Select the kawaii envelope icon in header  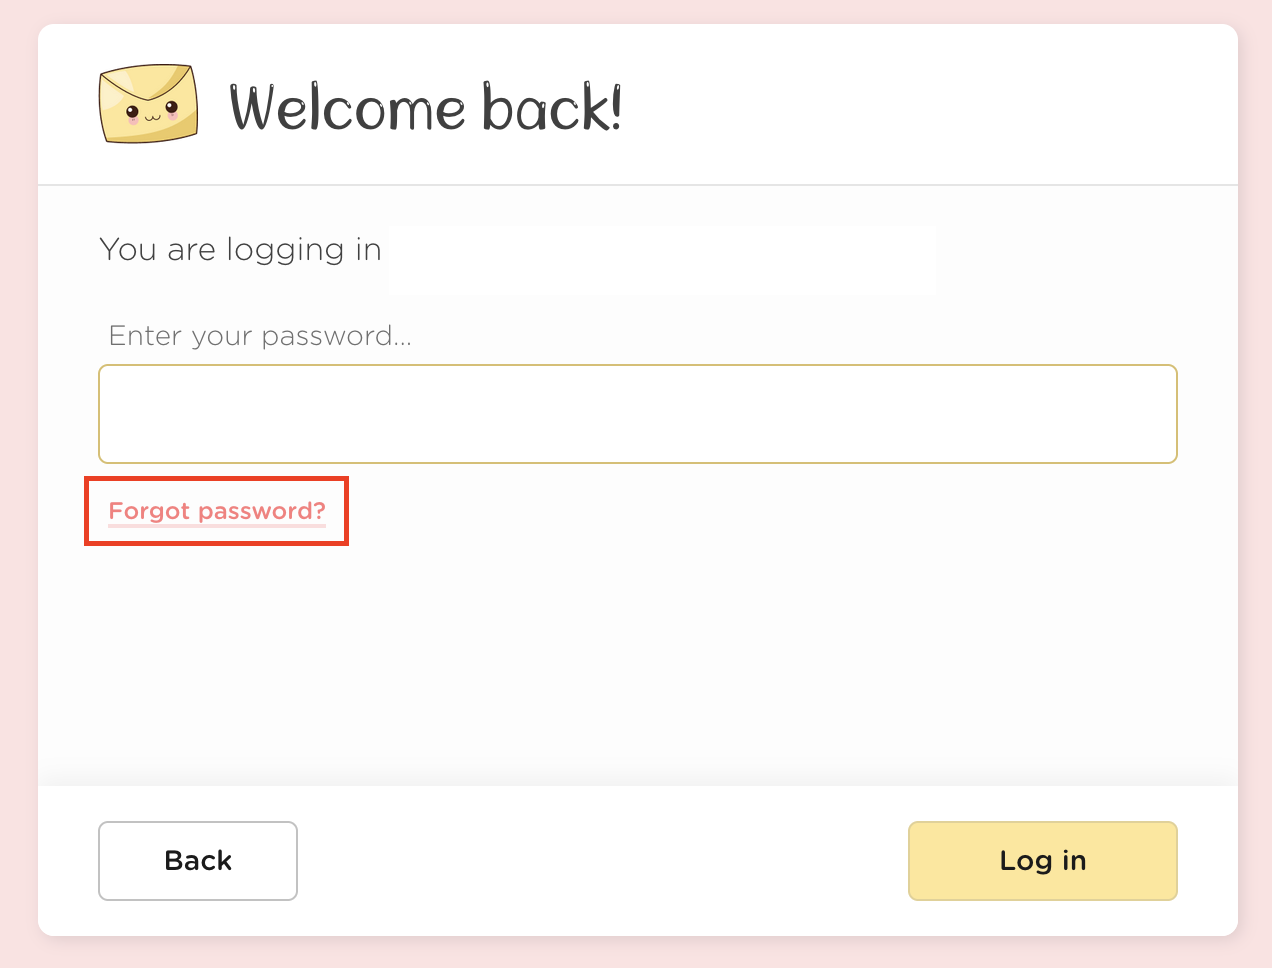pos(148,104)
